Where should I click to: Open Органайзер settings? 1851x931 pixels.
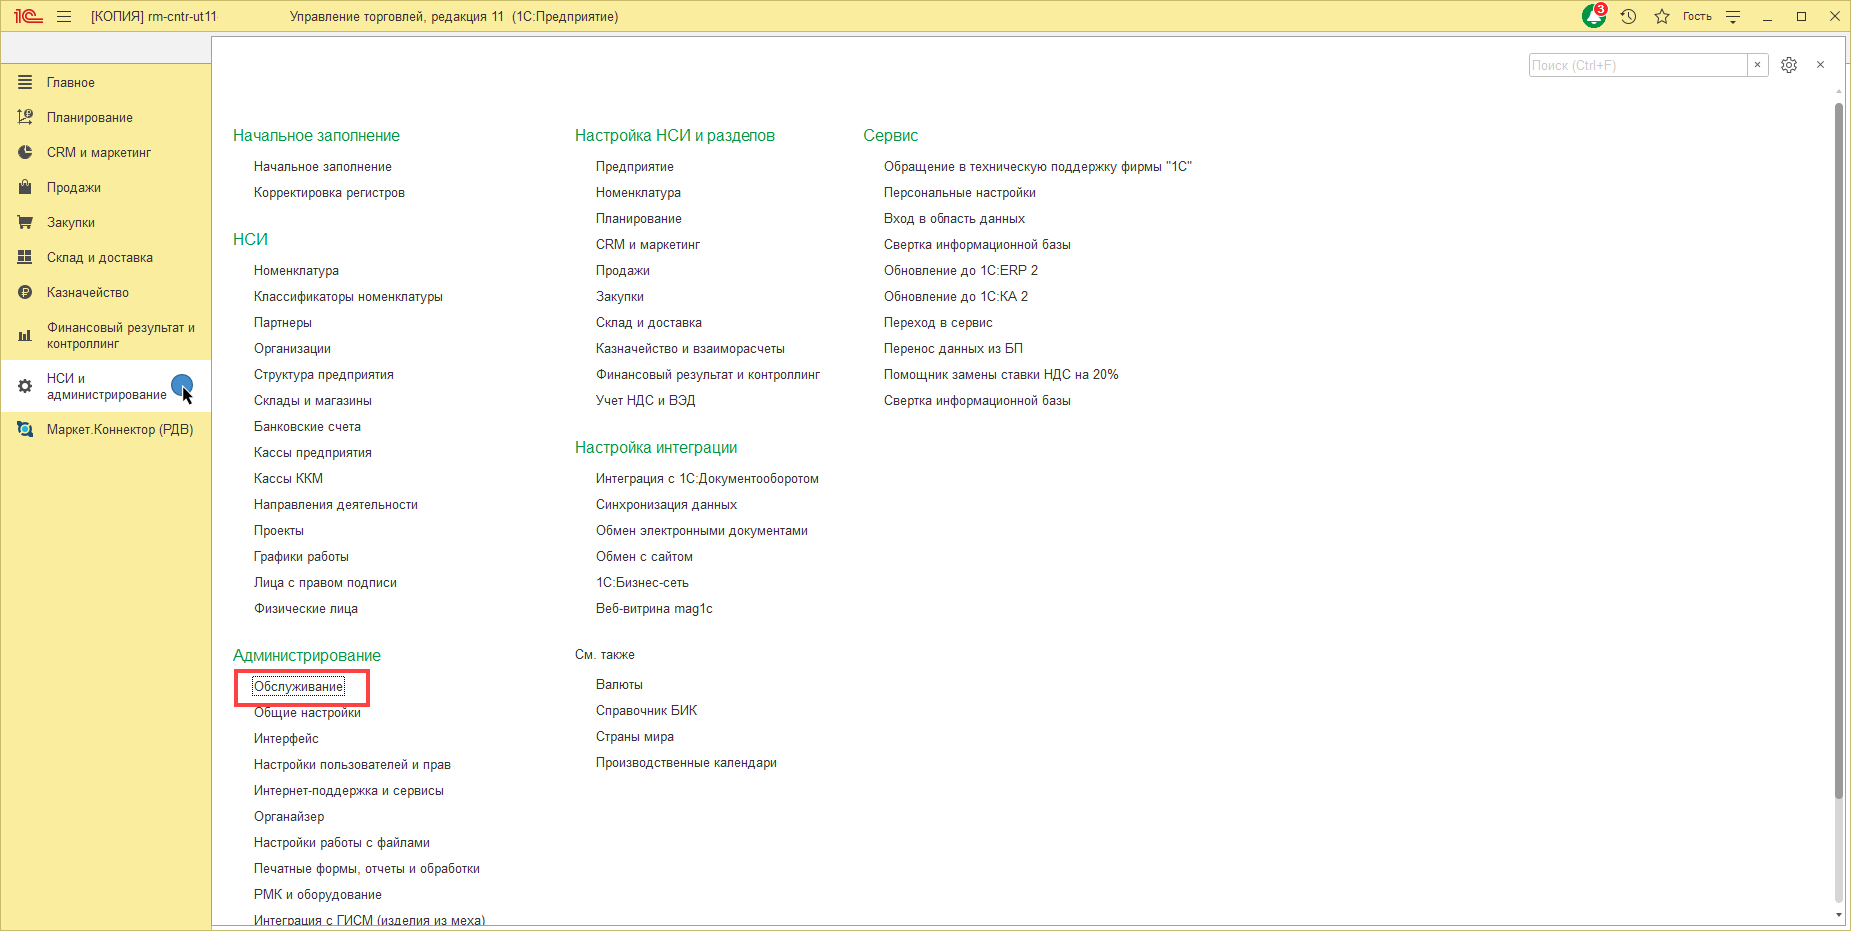click(x=289, y=817)
